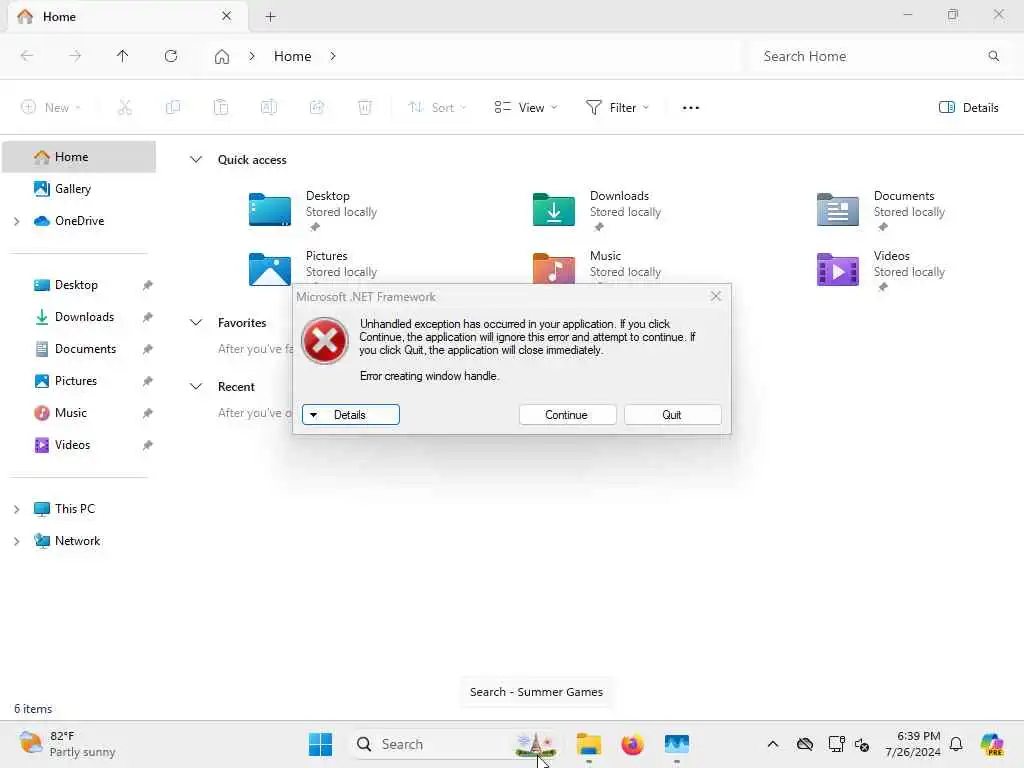This screenshot has height=768, width=1024.
Task: Go up one folder level
Action: click(x=123, y=56)
